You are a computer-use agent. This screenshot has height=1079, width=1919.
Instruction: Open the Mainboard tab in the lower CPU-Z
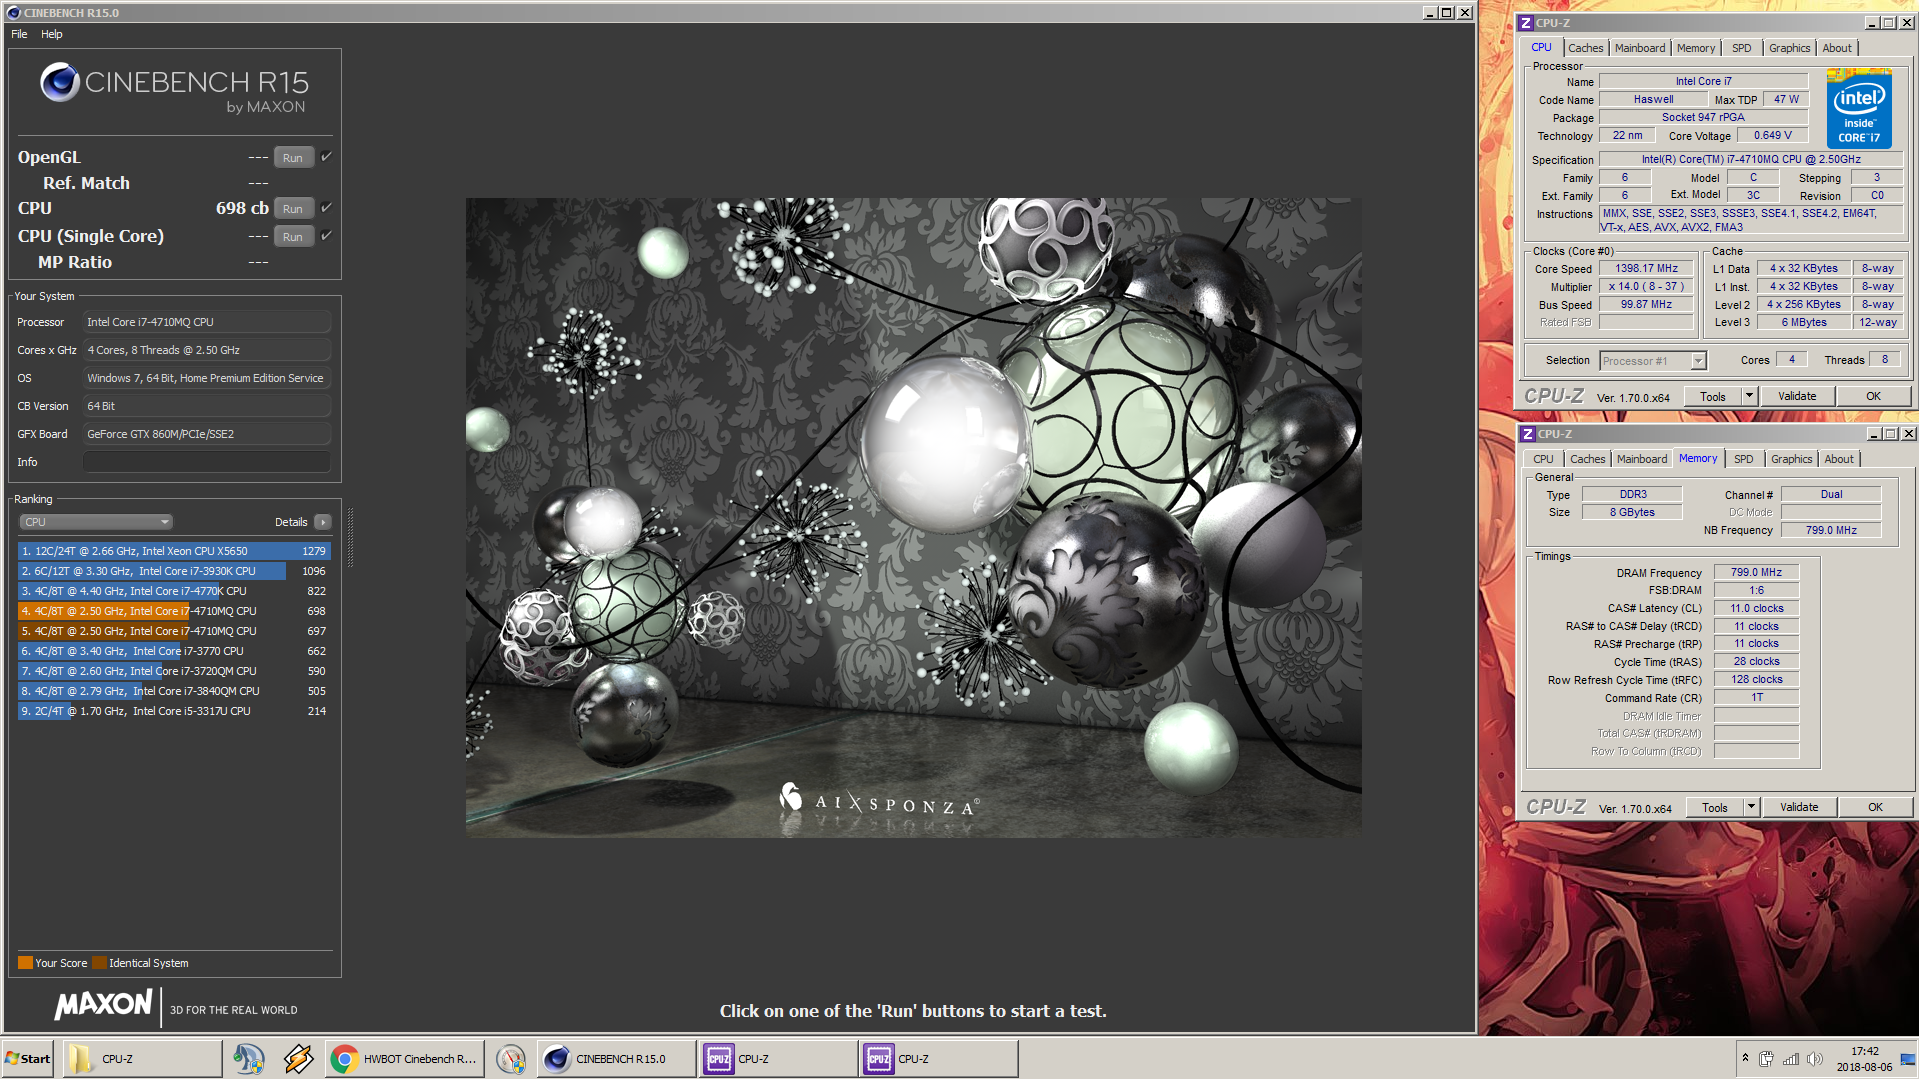pos(1642,459)
